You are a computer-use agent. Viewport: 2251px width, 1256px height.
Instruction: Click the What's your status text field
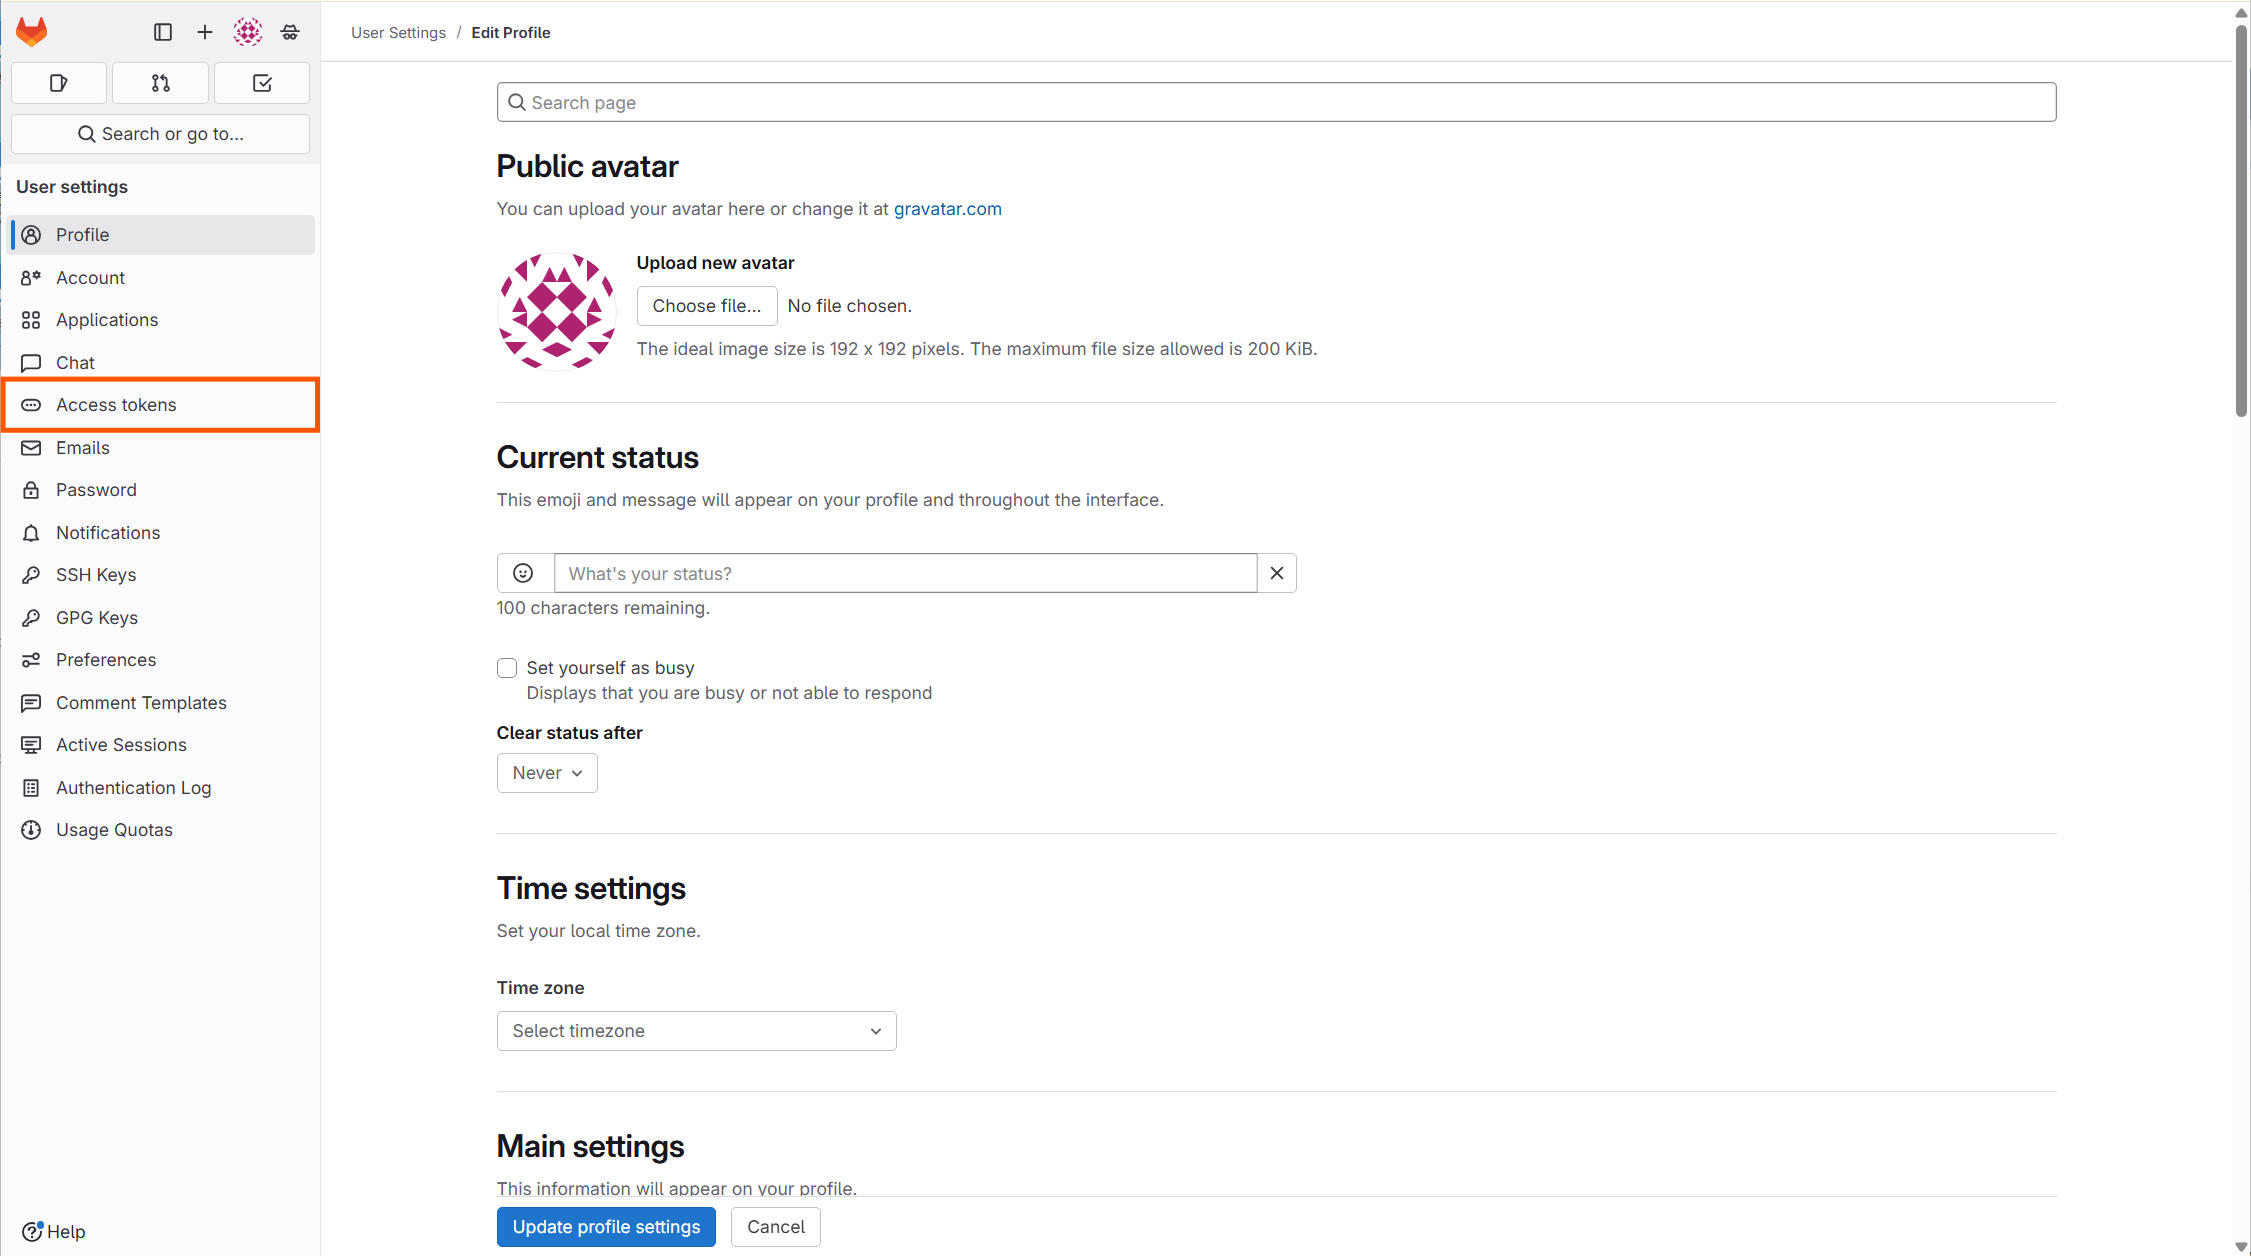(905, 573)
